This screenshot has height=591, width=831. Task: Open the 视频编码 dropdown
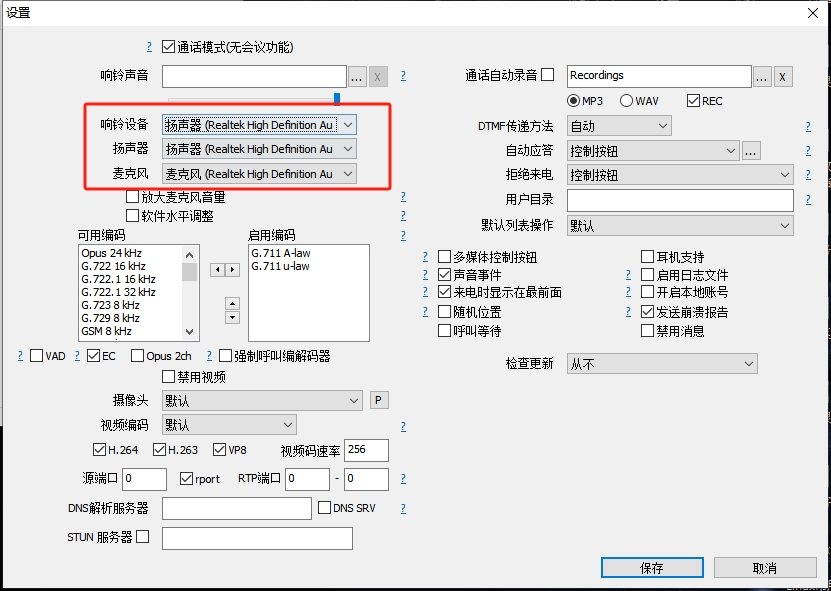(229, 425)
